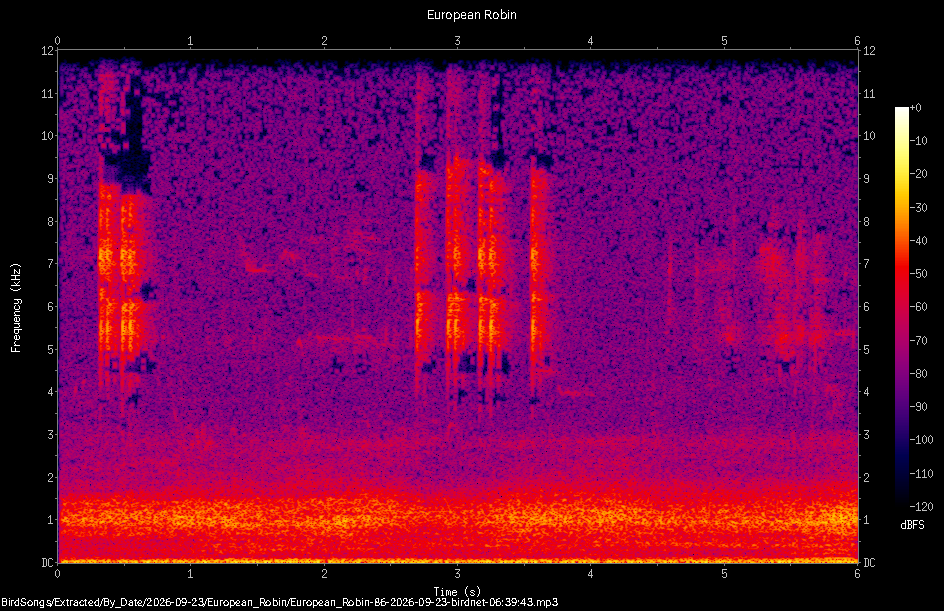The width and height of the screenshot is (944, 611).
Task: Click the "-50" colorbar scale label
Action: coord(918,274)
